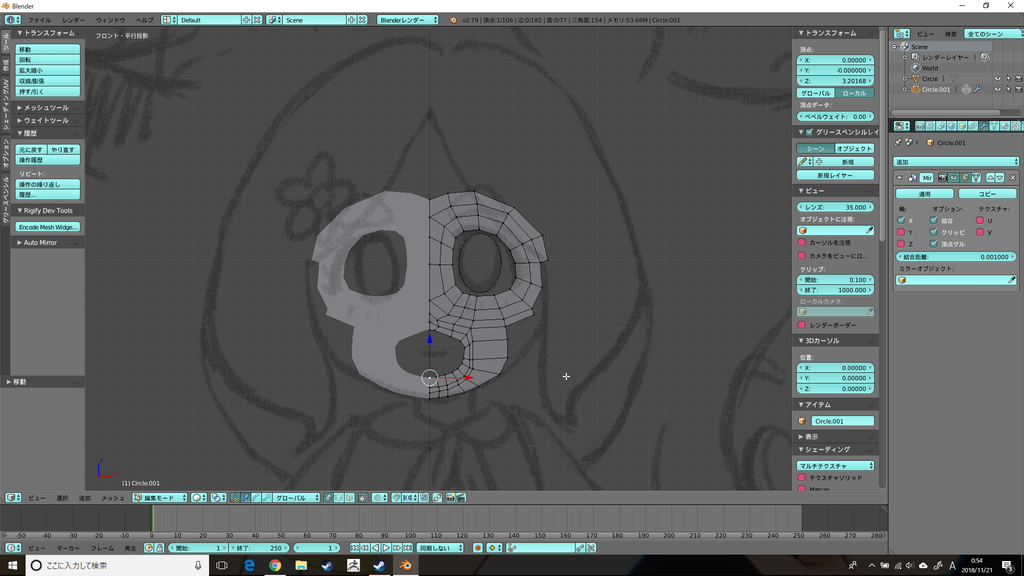Click the 回転 tool button

pos(48,60)
